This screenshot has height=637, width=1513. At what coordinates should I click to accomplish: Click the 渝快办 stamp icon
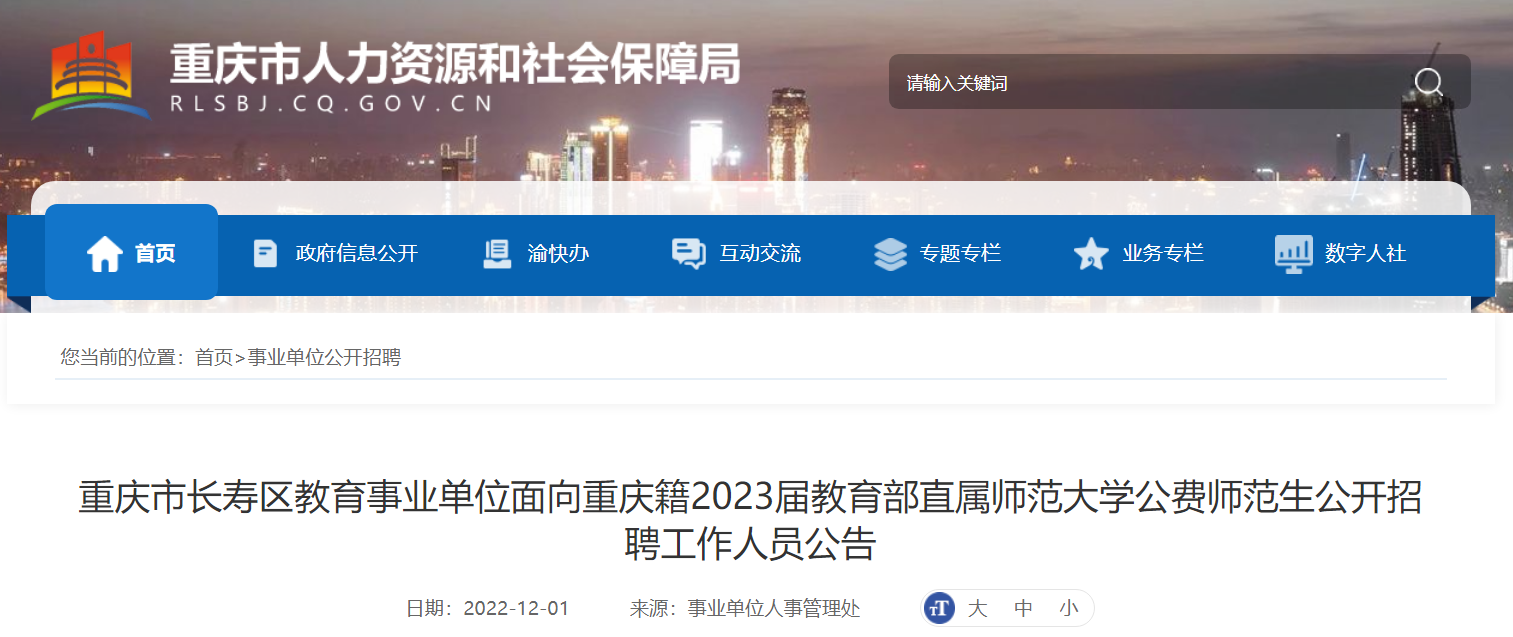[497, 253]
